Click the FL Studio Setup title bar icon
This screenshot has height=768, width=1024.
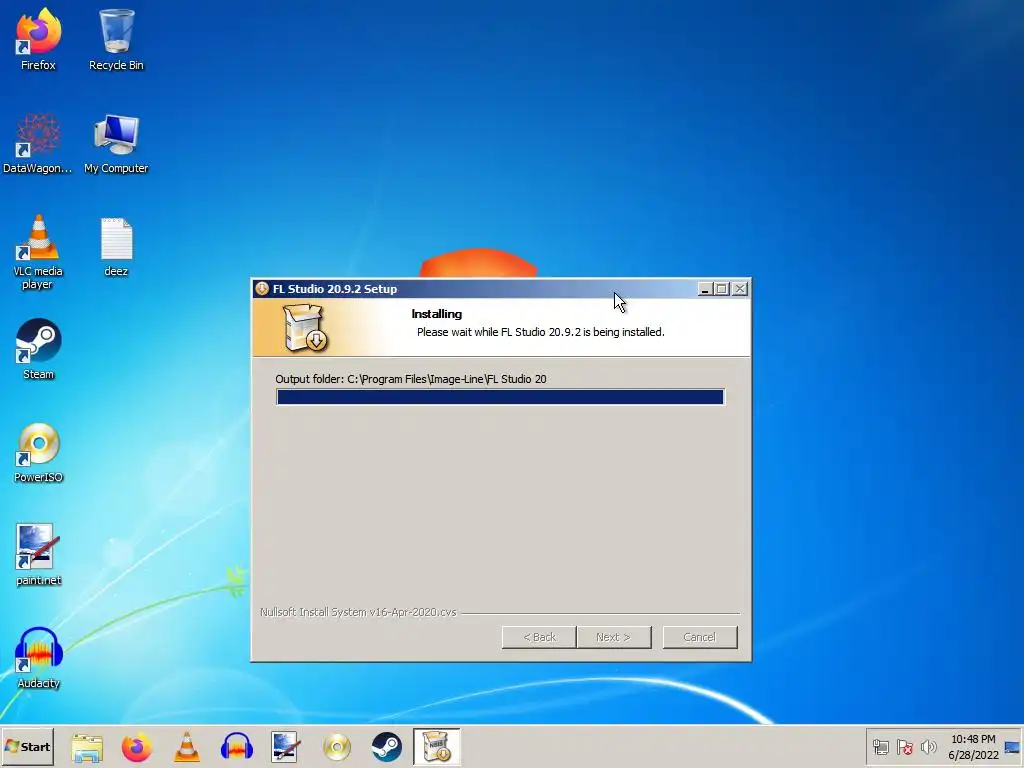tap(262, 289)
